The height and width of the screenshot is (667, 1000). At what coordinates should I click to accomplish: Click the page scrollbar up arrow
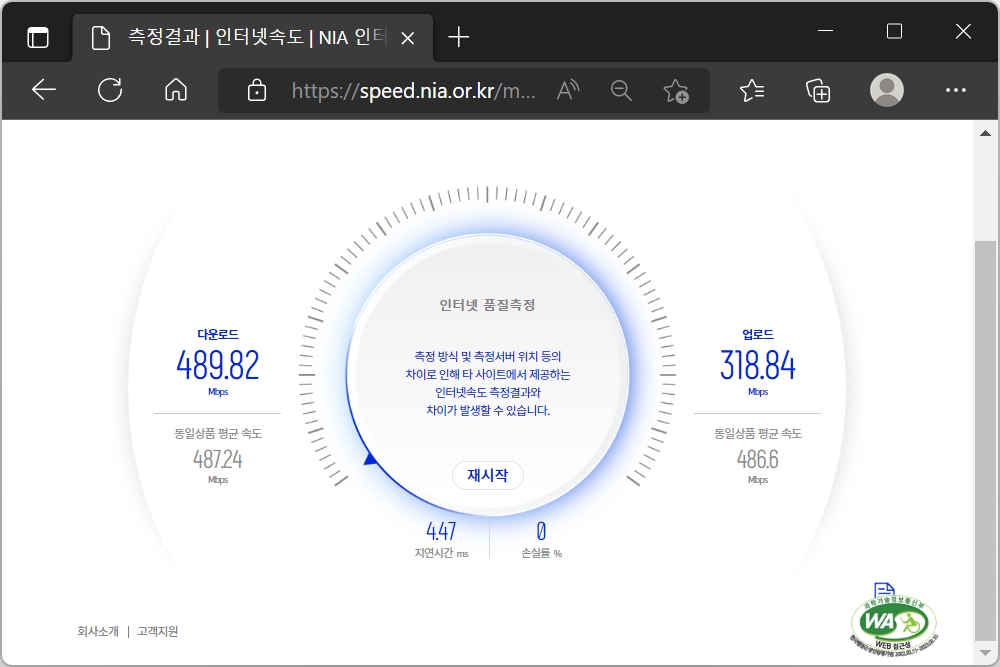(x=985, y=133)
